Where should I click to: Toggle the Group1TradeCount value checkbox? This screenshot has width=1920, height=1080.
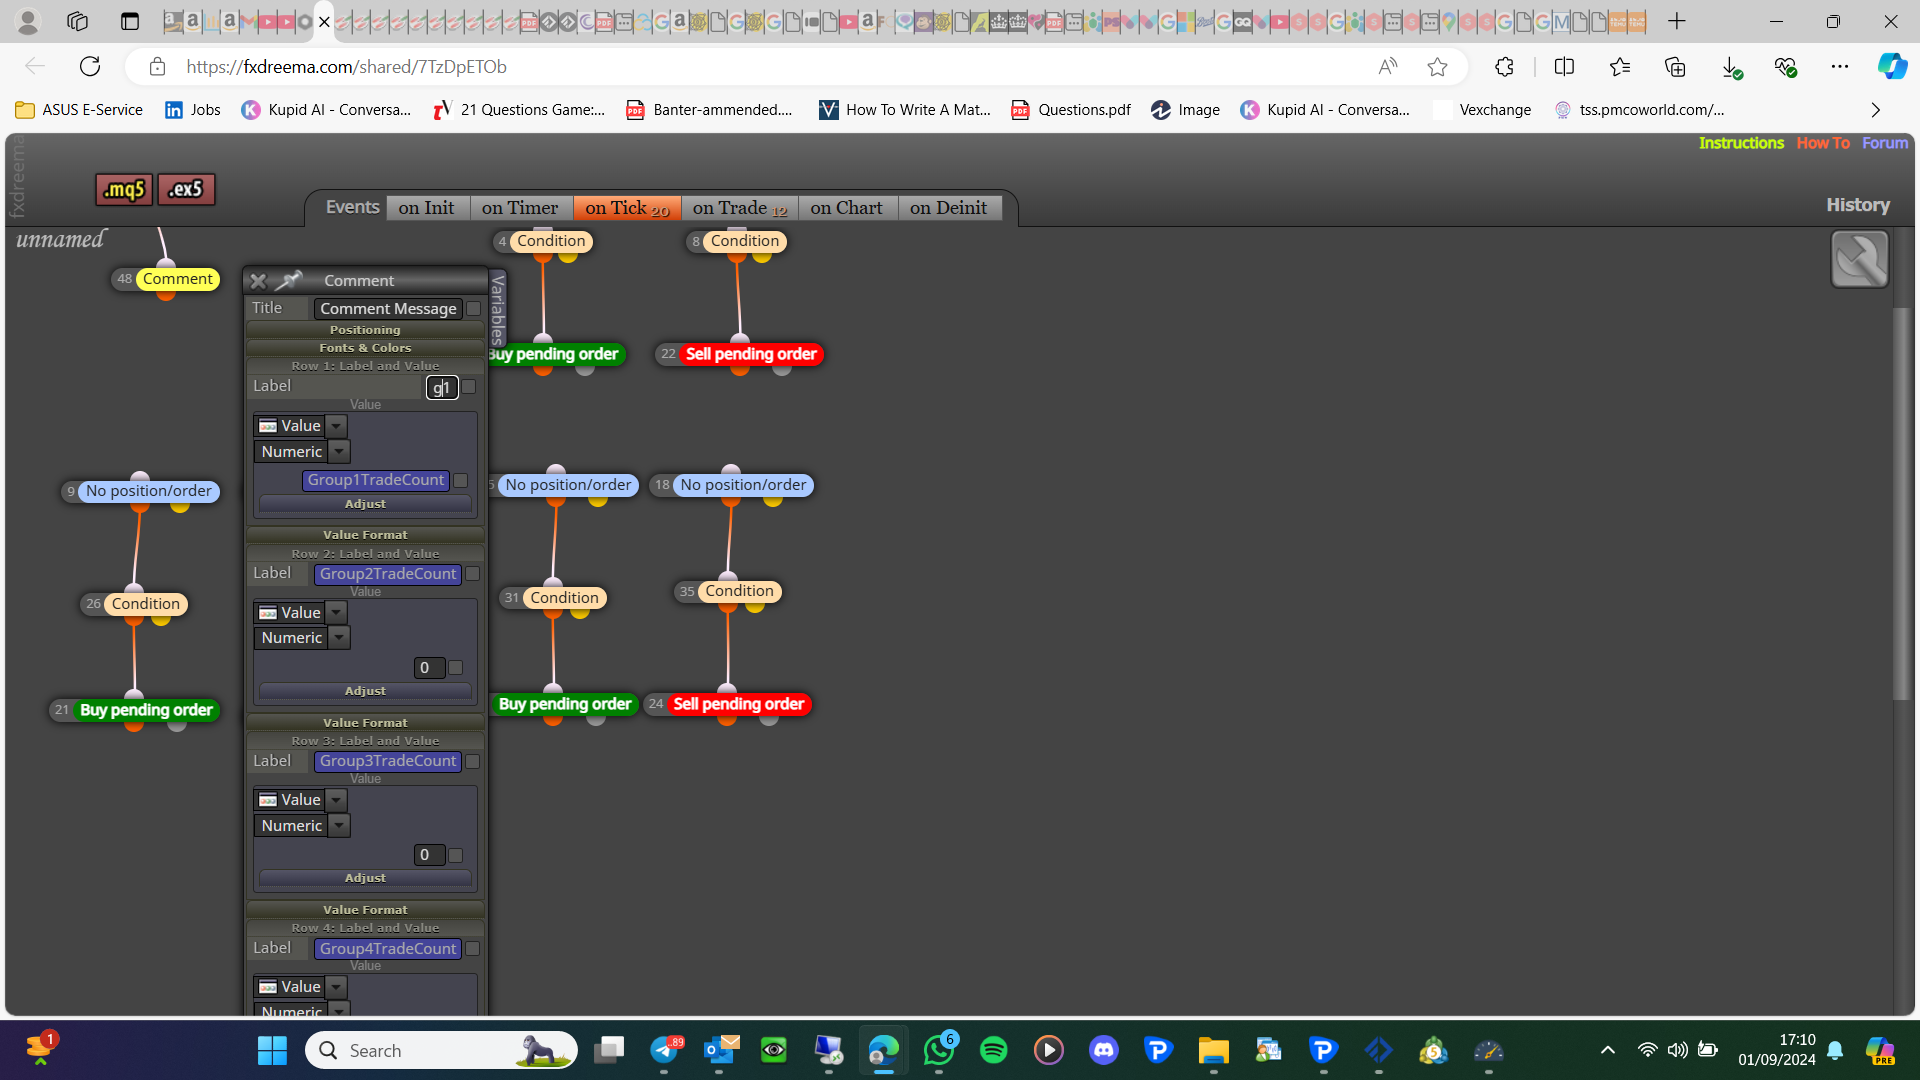461,481
